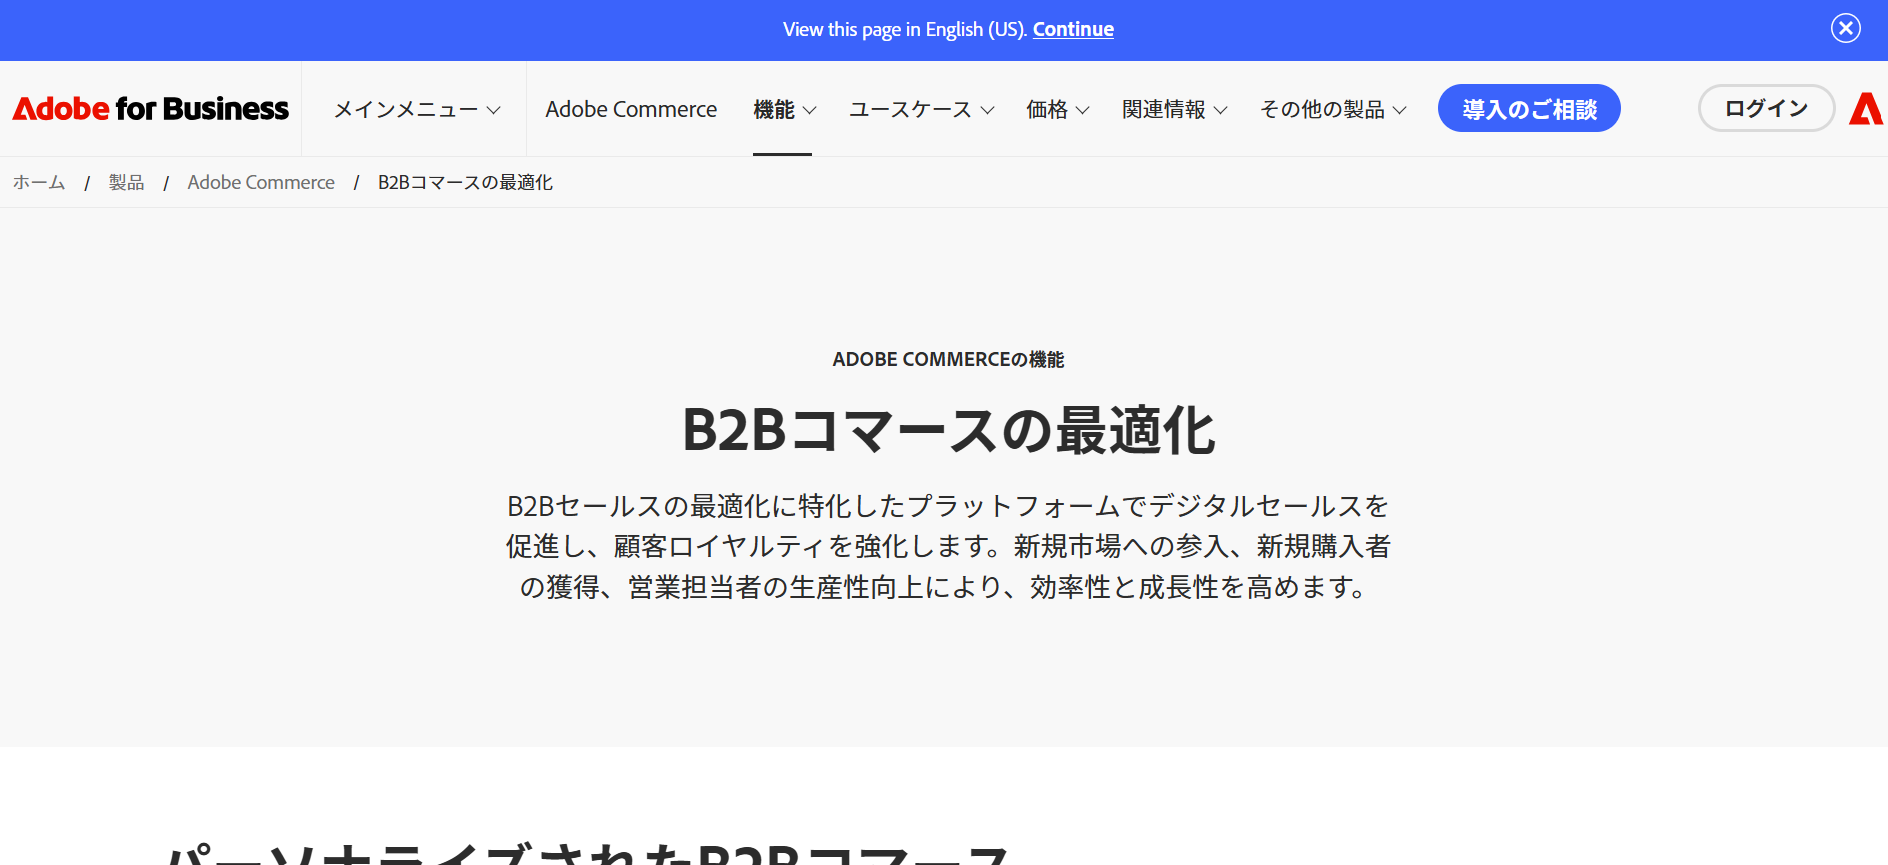Screen dimensions: 1888x865
Task: Expand the メインメニュー dropdown
Action: coord(416,109)
